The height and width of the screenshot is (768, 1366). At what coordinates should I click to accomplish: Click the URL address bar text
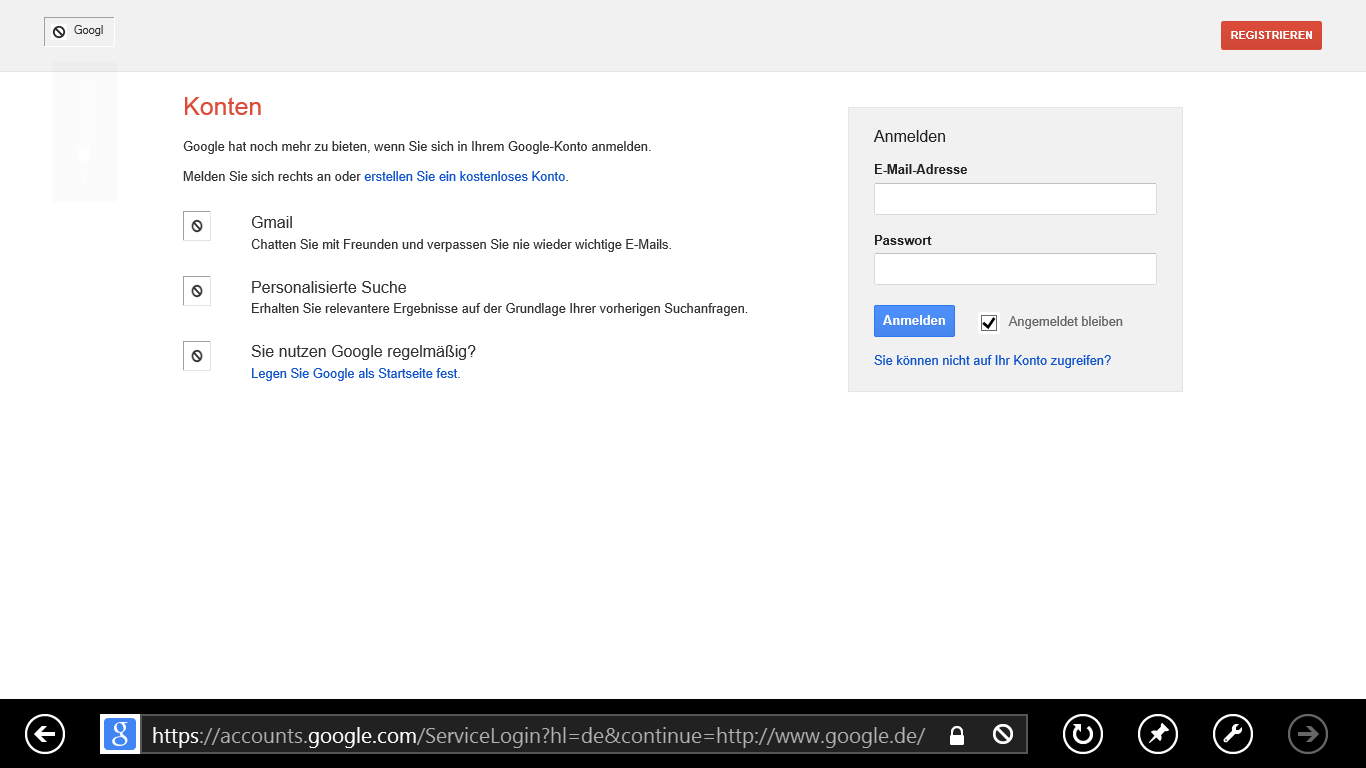[x=538, y=736]
